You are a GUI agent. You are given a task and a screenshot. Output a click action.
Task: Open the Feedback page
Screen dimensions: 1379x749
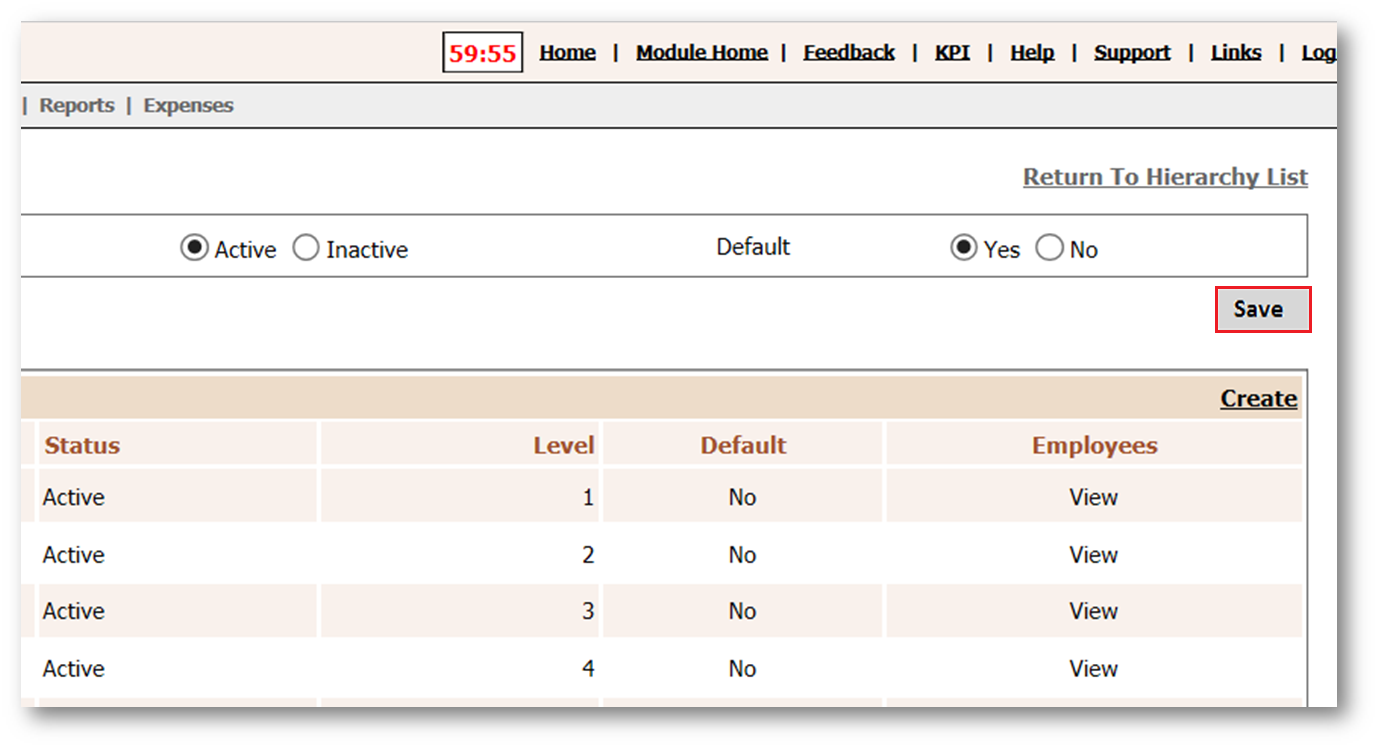849,53
